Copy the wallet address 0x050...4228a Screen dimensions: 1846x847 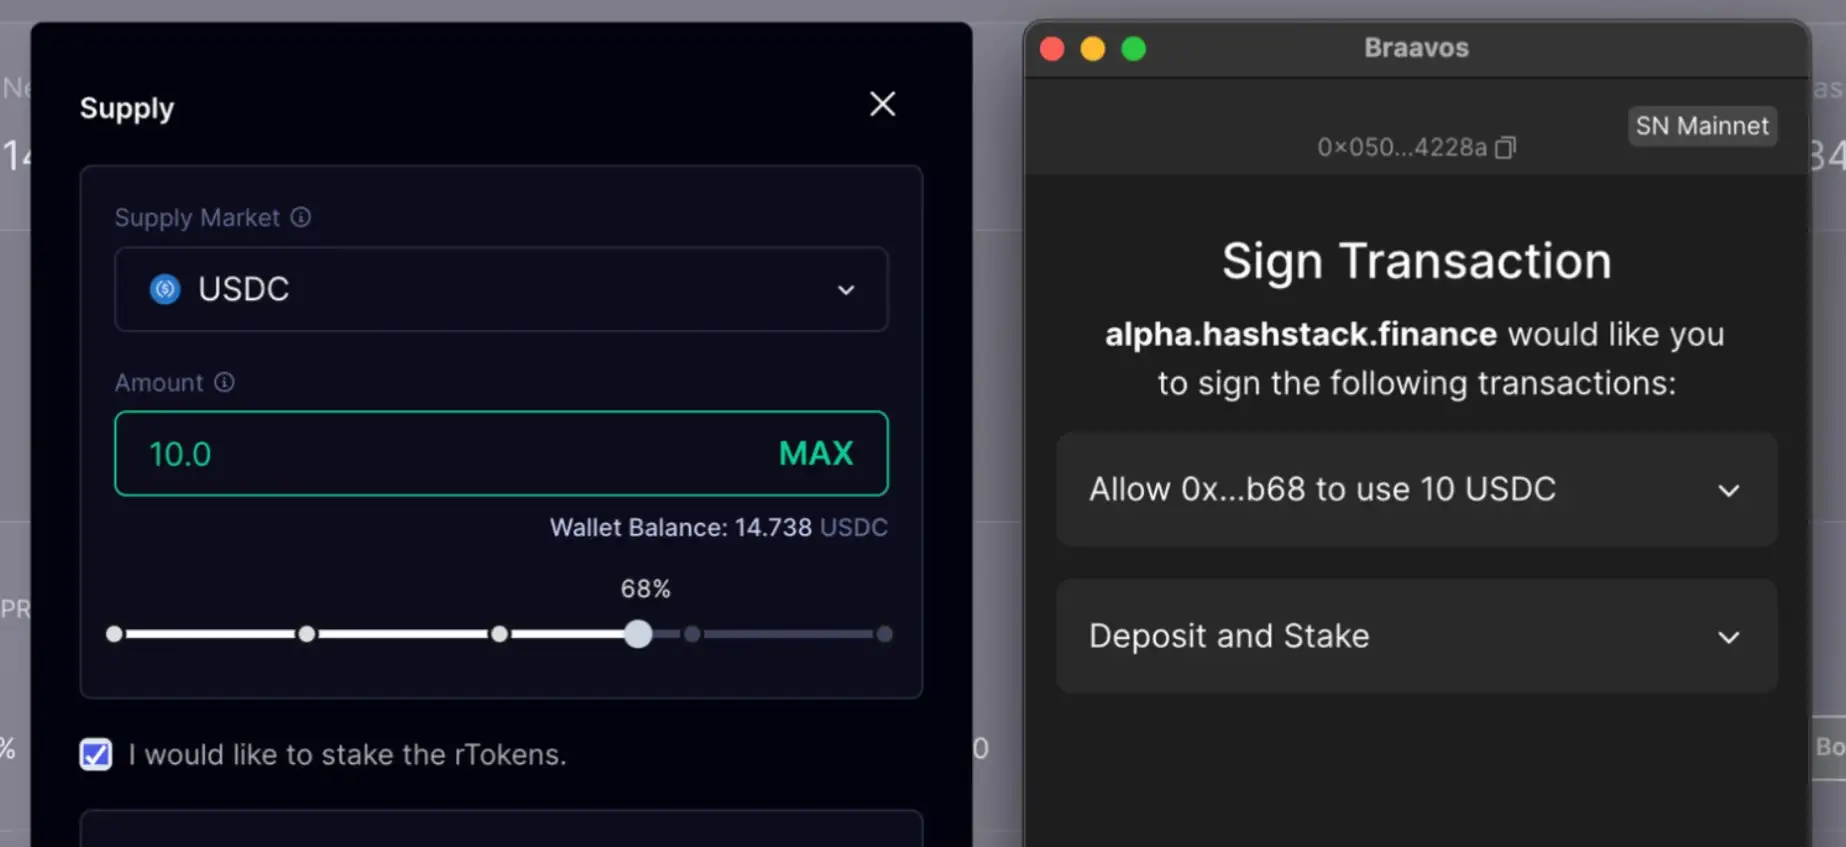[1505, 148]
